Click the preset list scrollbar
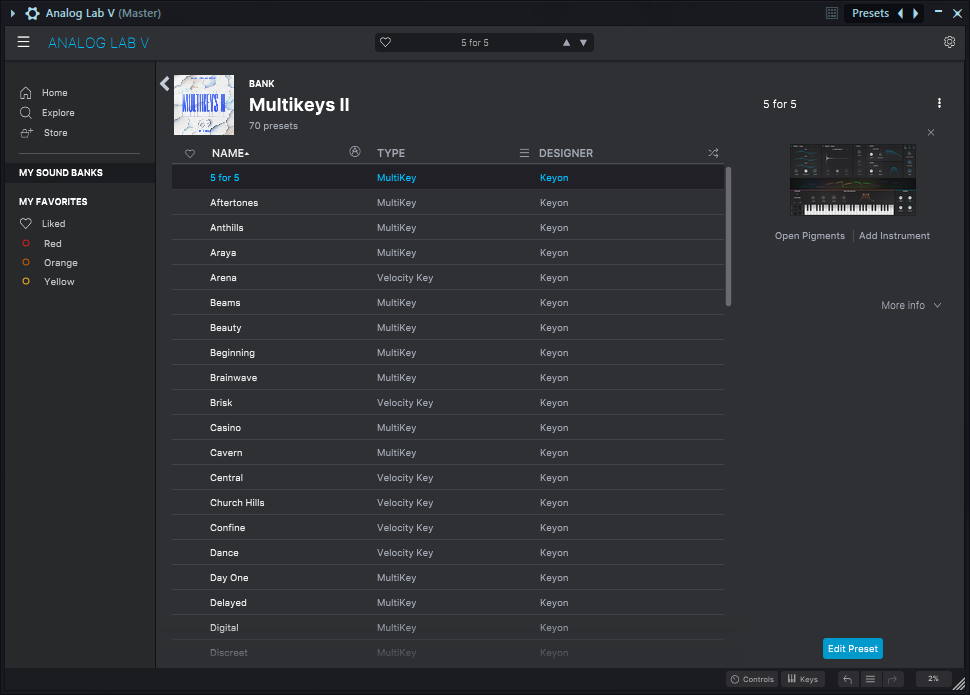Image resolution: width=970 pixels, height=695 pixels. click(728, 236)
